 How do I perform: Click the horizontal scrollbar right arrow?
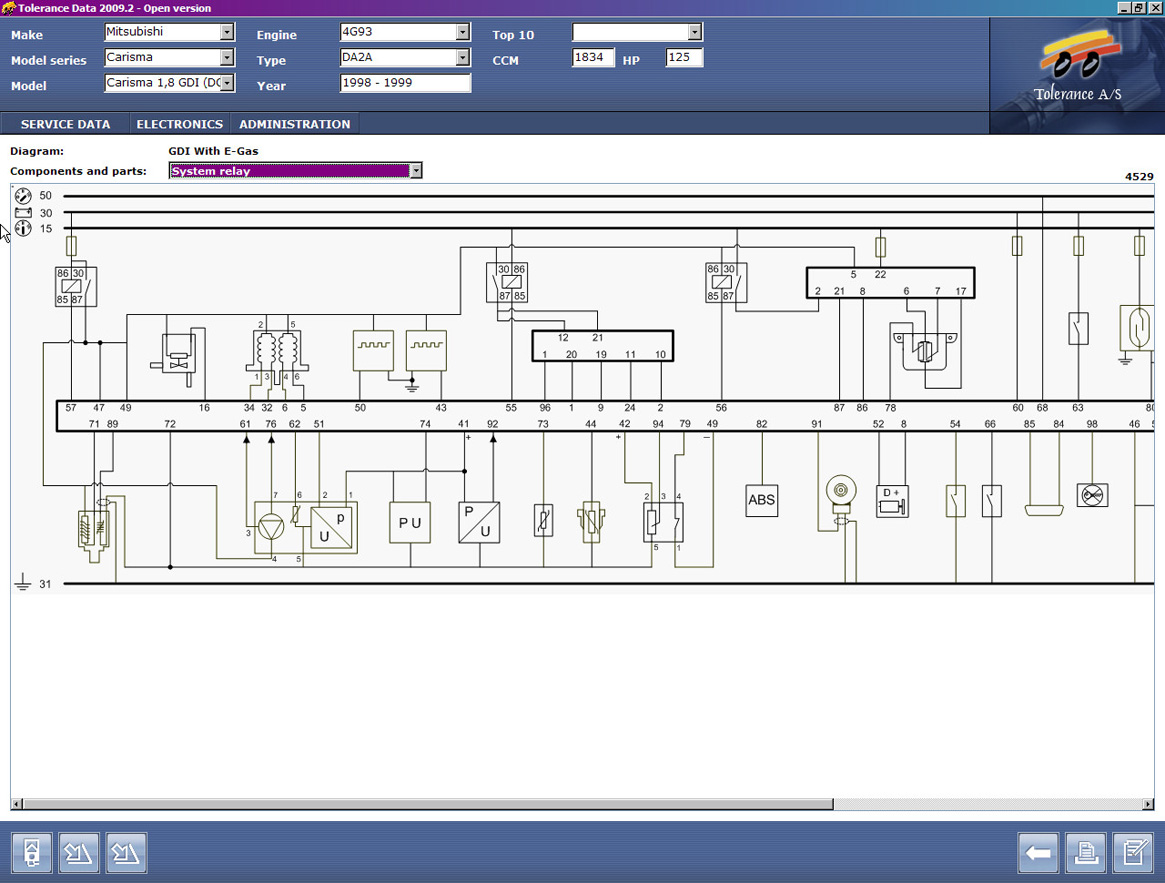(1148, 804)
